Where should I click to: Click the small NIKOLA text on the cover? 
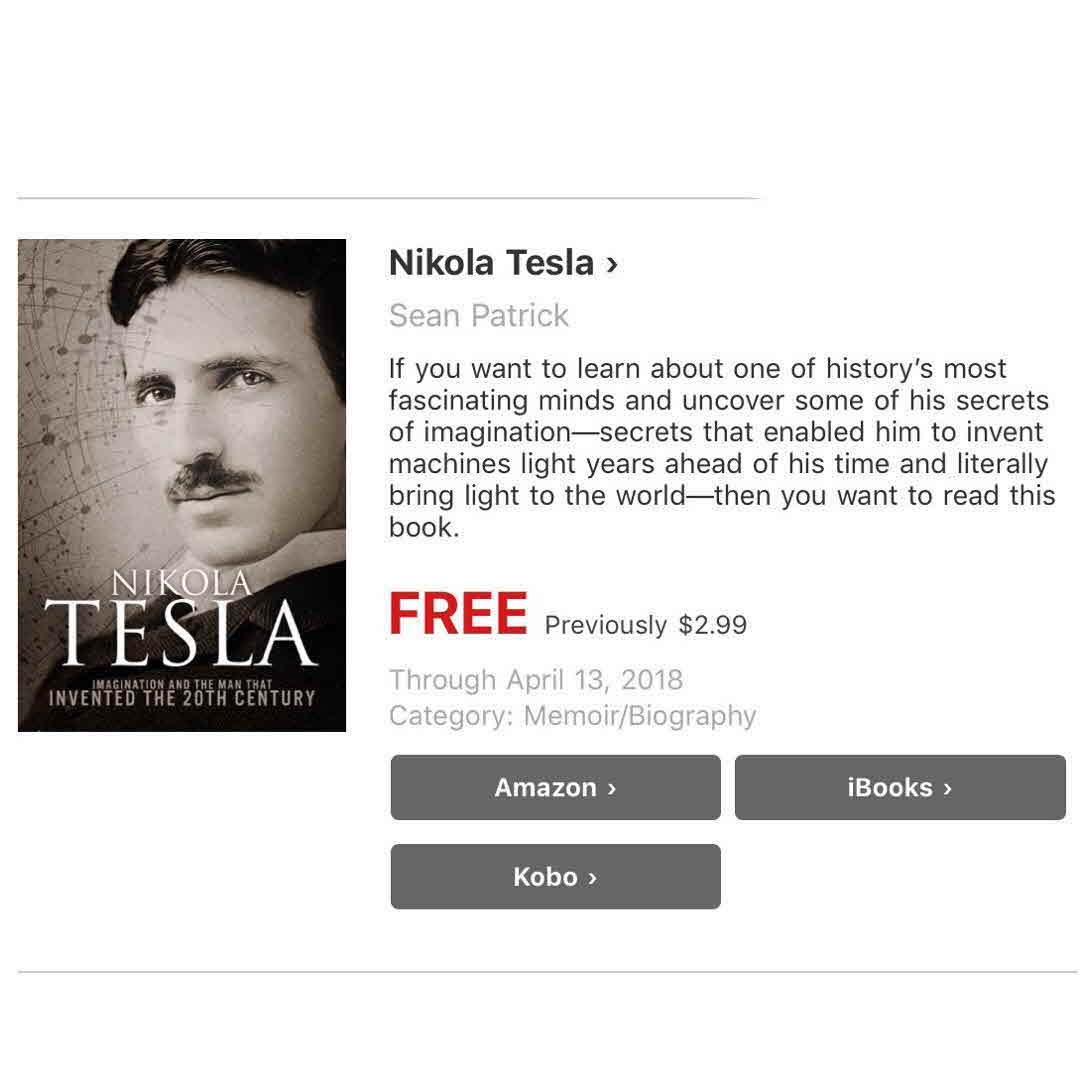(x=180, y=583)
